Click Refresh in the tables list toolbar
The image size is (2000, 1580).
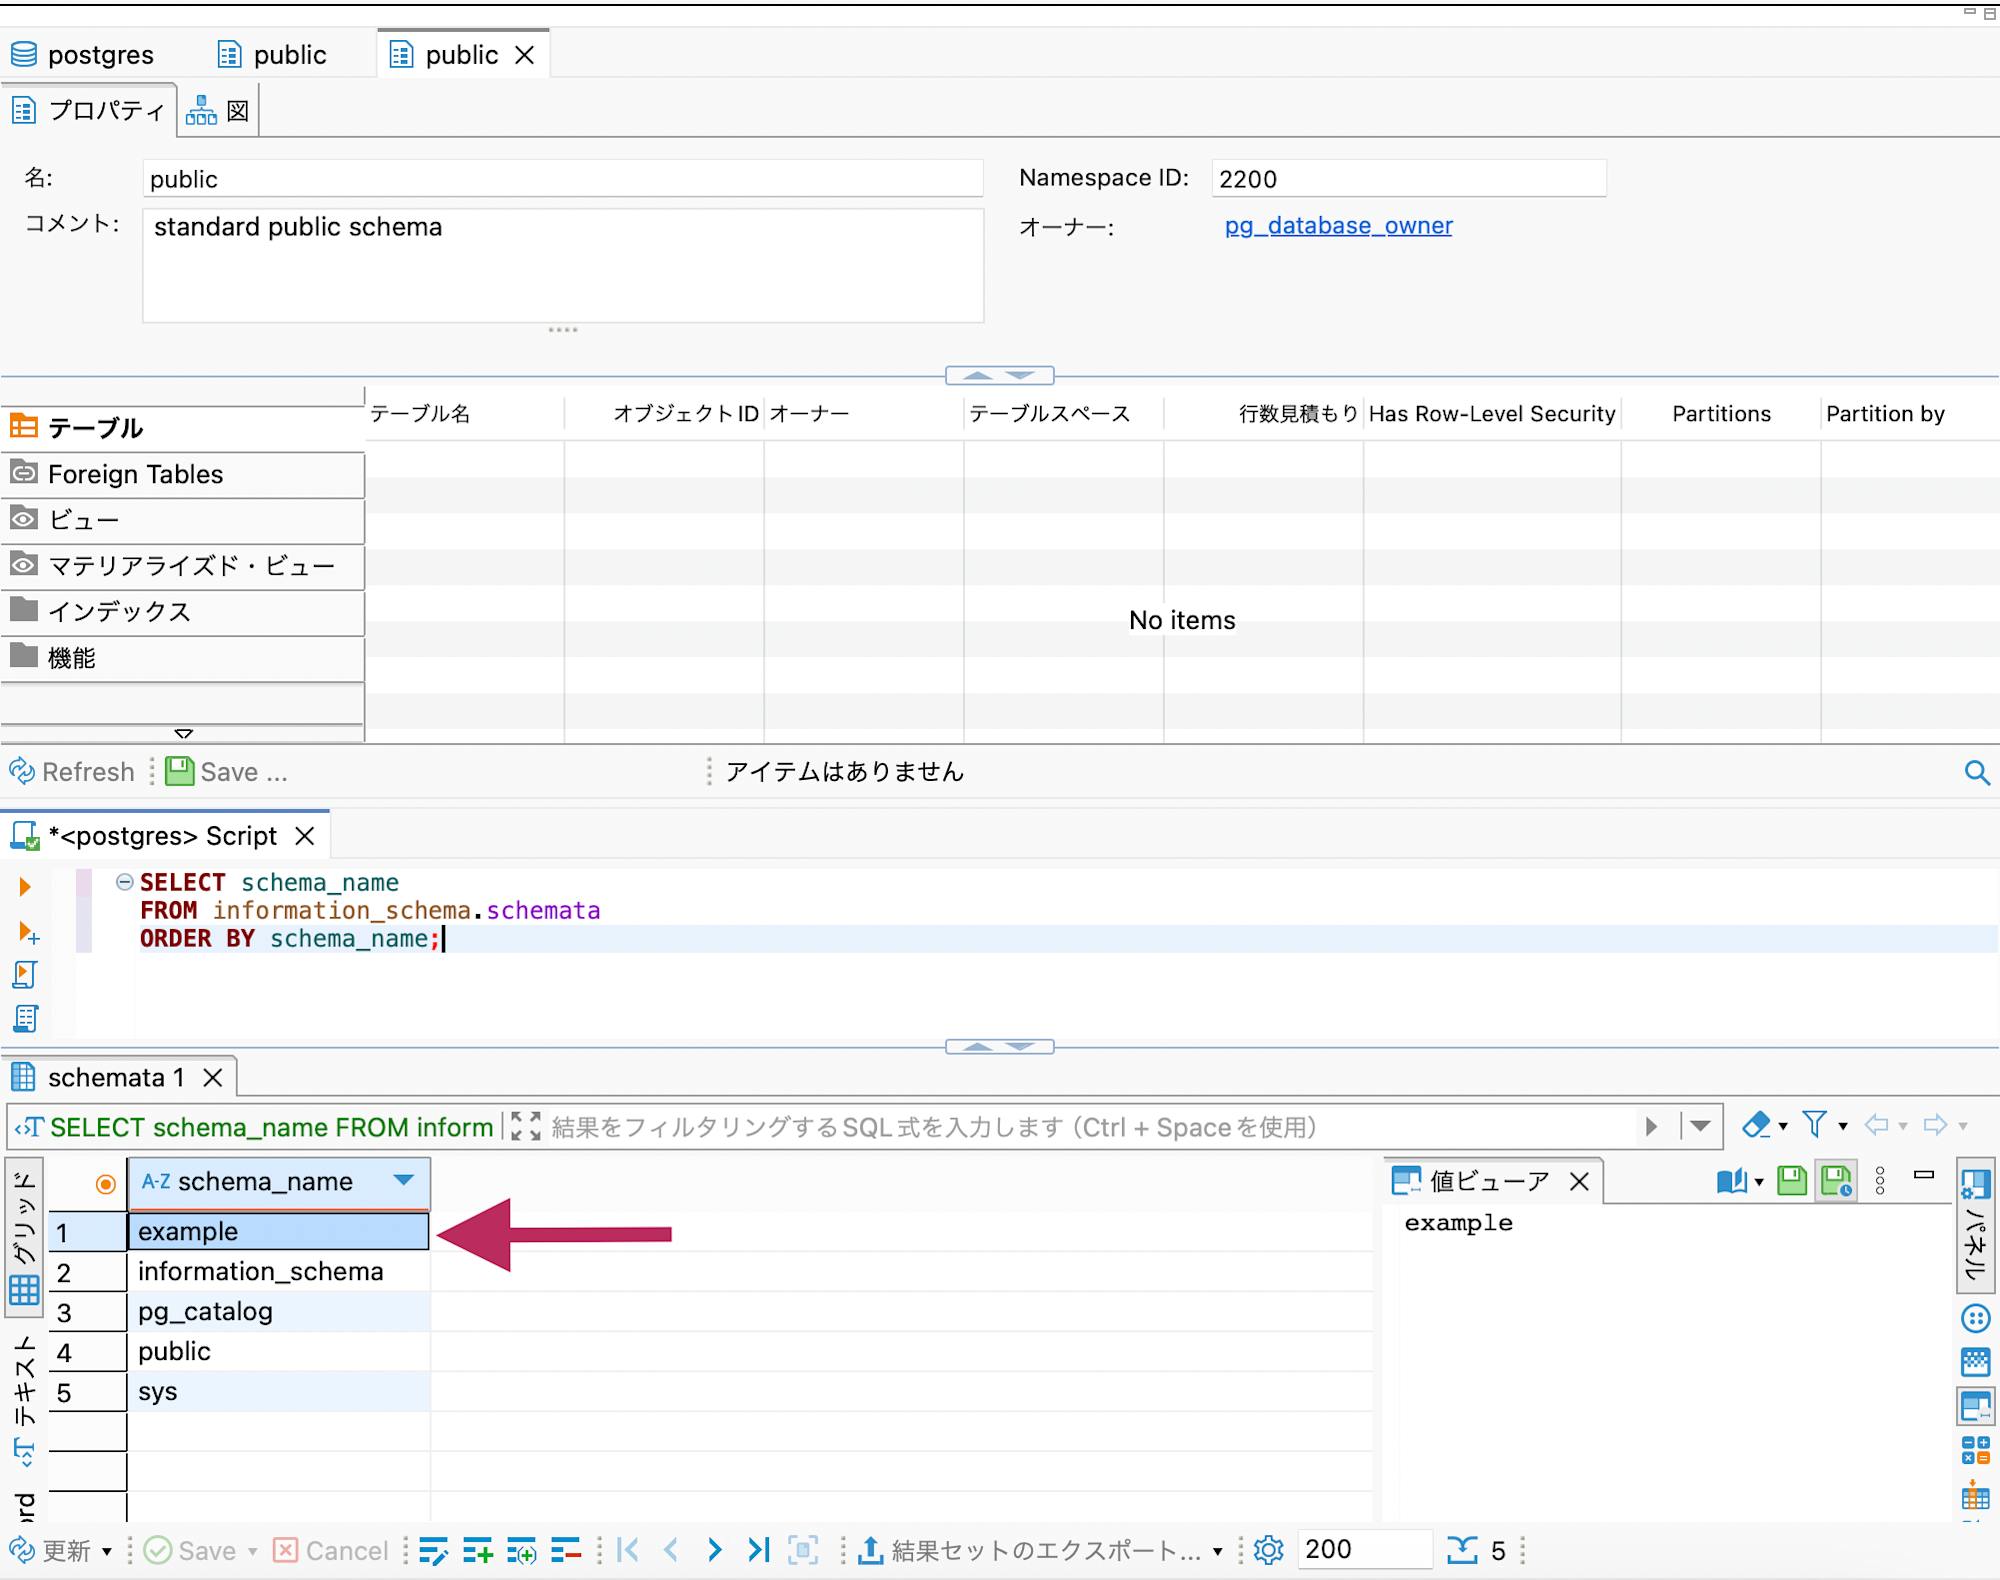(x=72, y=772)
